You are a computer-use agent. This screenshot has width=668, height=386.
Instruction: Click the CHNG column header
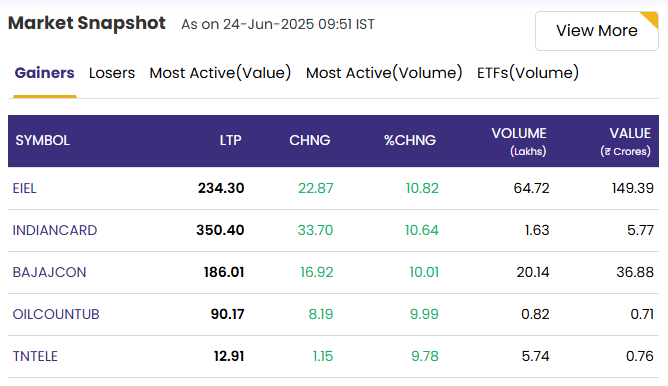[x=310, y=140]
